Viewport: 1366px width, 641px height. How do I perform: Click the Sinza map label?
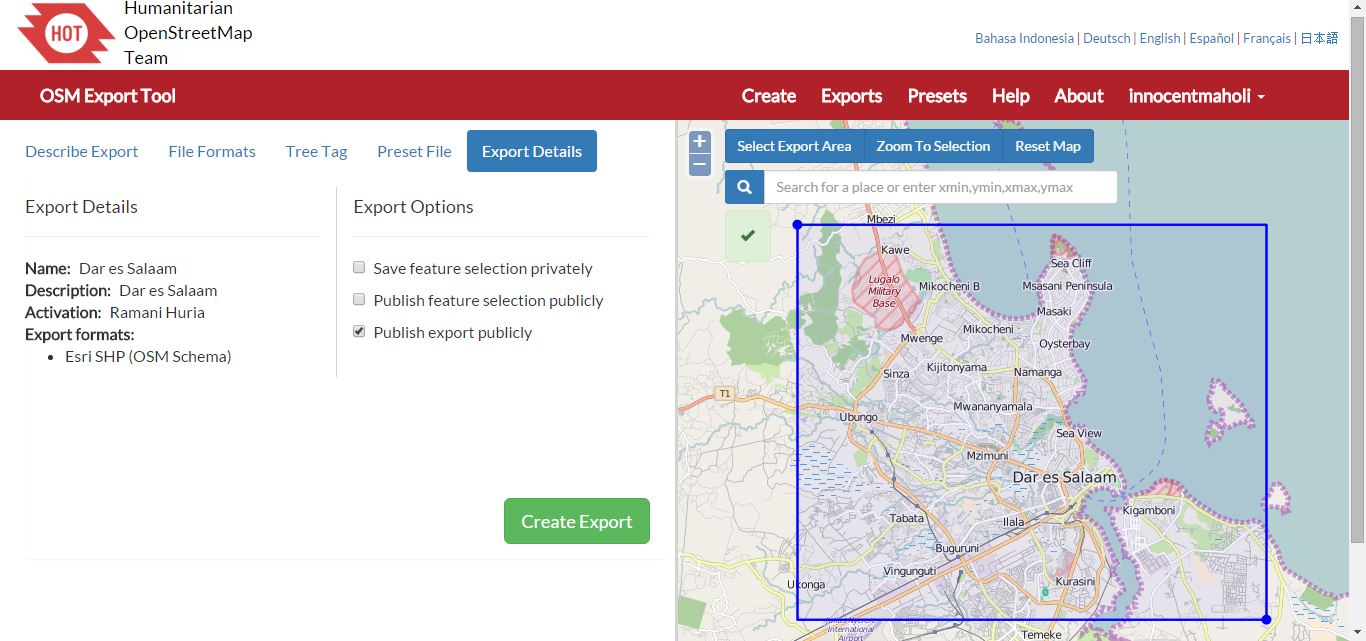pos(896,374)
